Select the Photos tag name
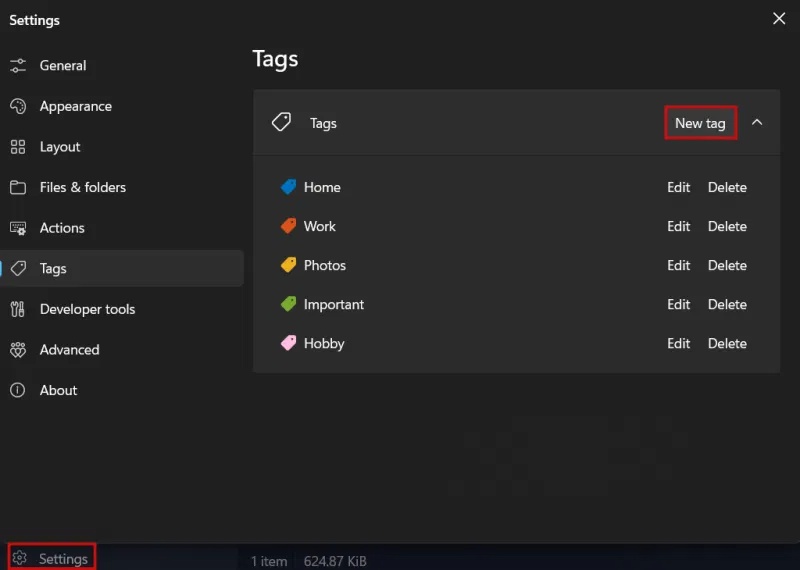The image size is (800, 570). pos(324,265)
